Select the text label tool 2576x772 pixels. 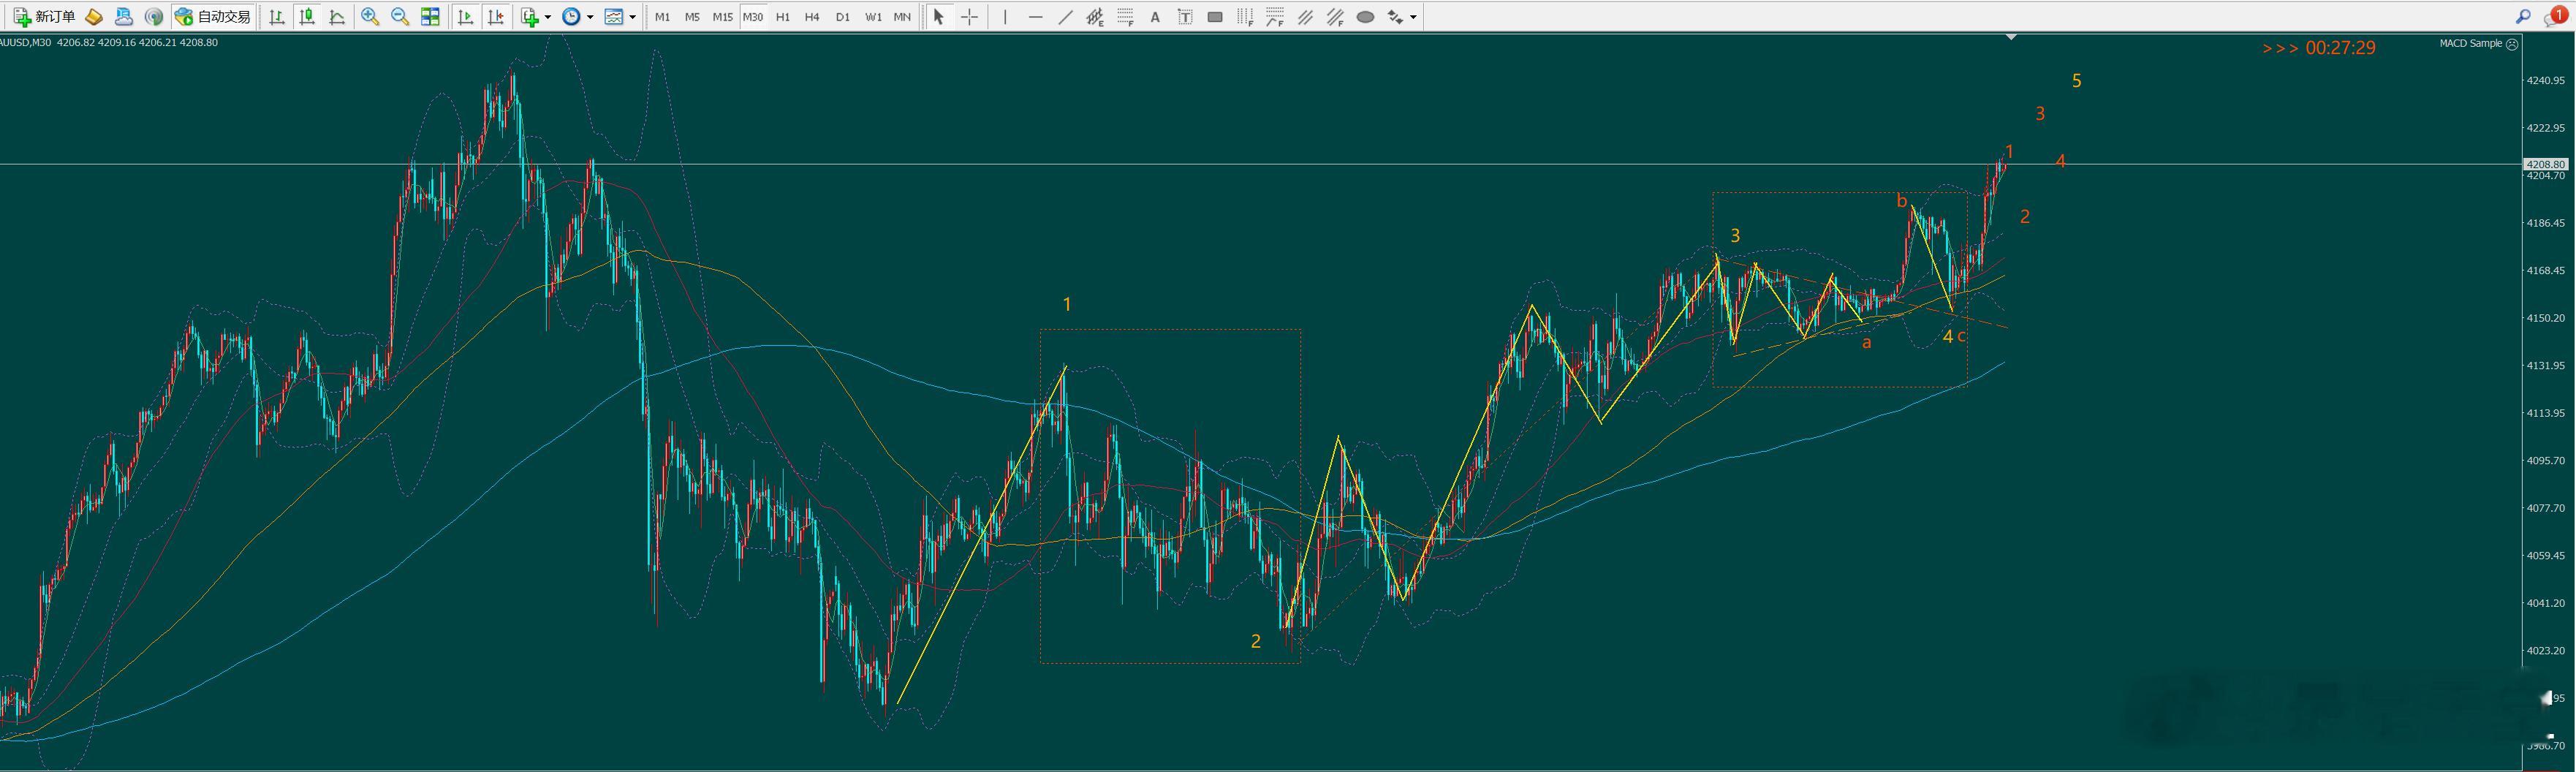pyautogui.click(x=1185, y=17)
